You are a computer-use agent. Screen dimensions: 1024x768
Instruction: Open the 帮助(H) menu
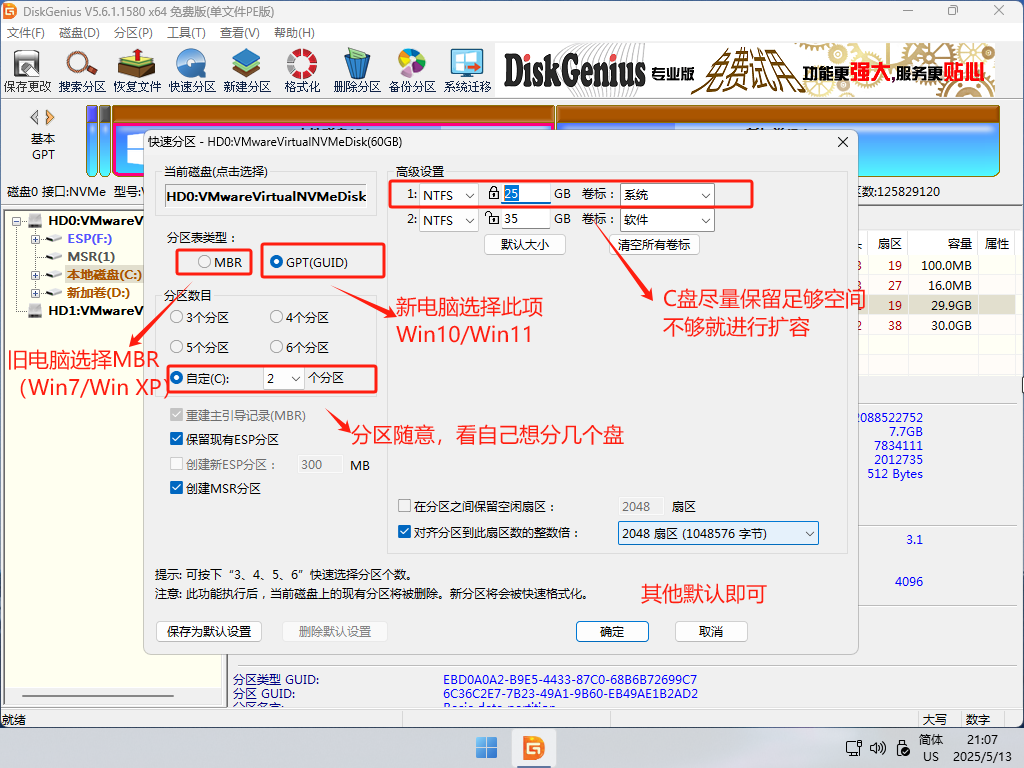tap(294, 33)
